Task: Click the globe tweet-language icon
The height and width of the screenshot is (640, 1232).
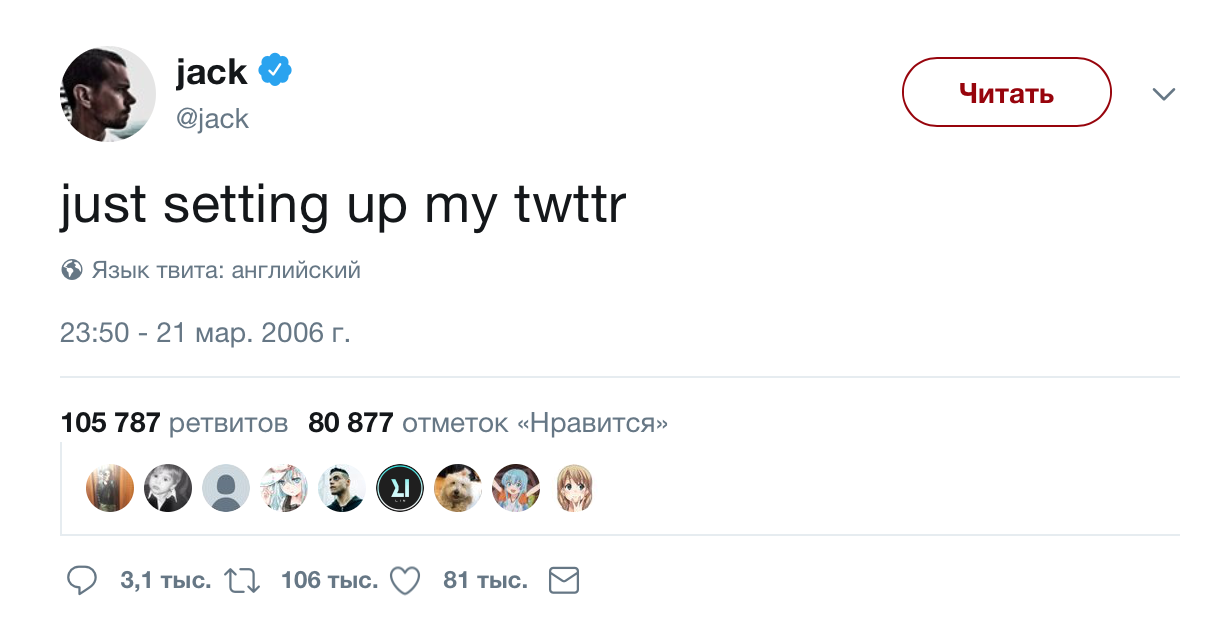Action: coord(70,269)
